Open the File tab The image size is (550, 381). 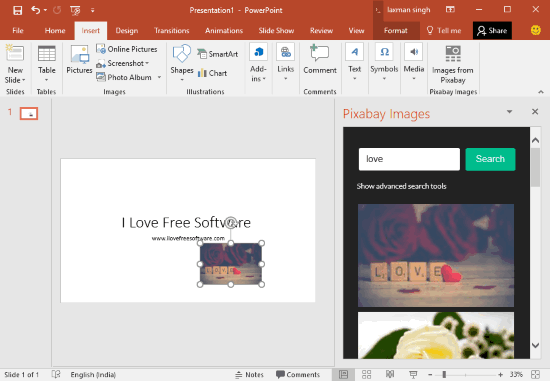[x=18, y=31]
